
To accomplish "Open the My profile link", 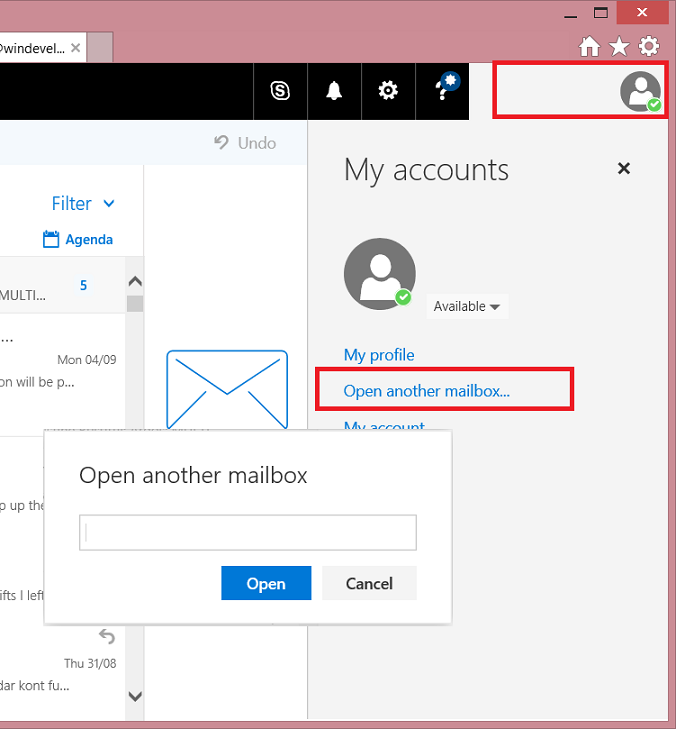I will pos(379,355).
